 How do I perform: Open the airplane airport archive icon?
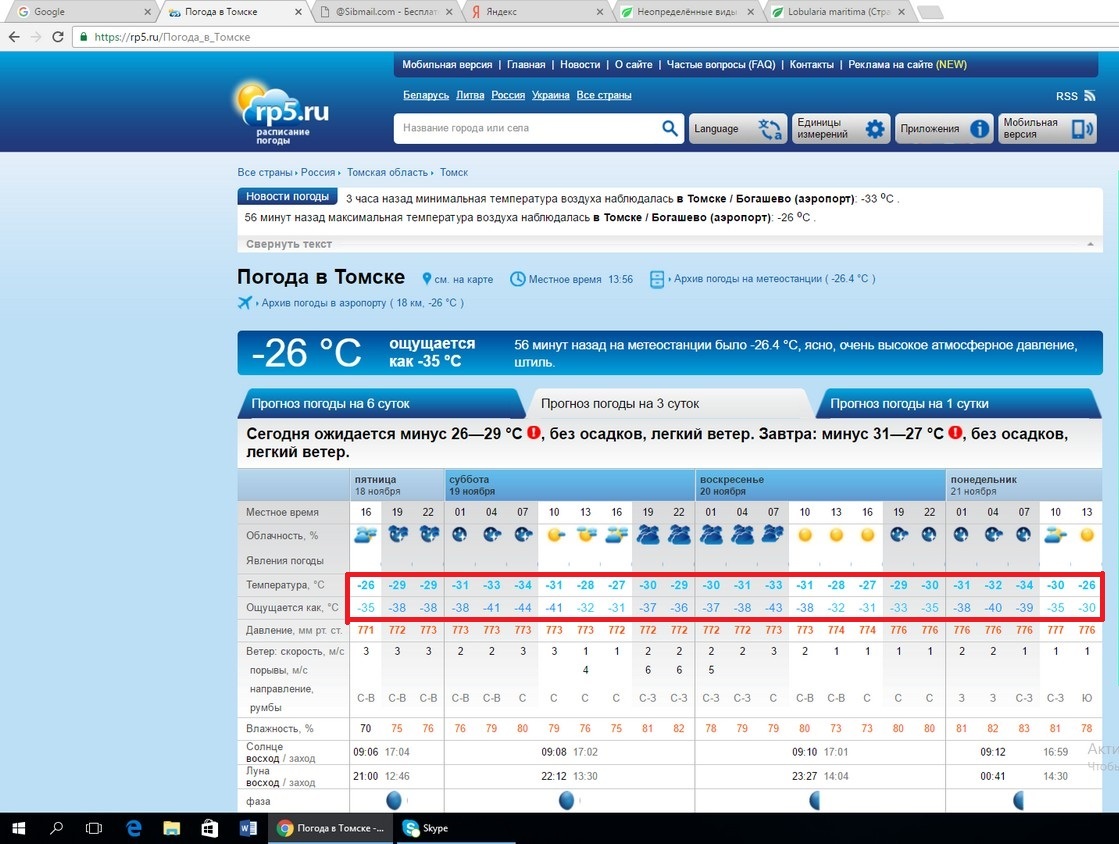(x=245, y=303)
